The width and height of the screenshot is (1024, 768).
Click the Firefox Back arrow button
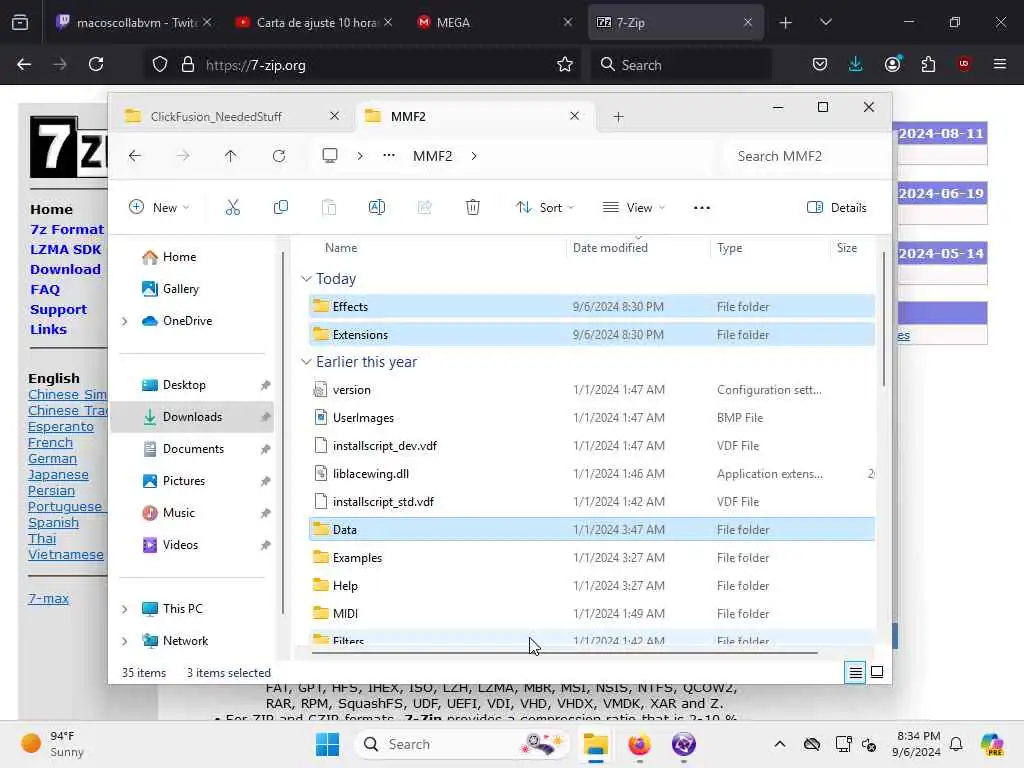24,65
